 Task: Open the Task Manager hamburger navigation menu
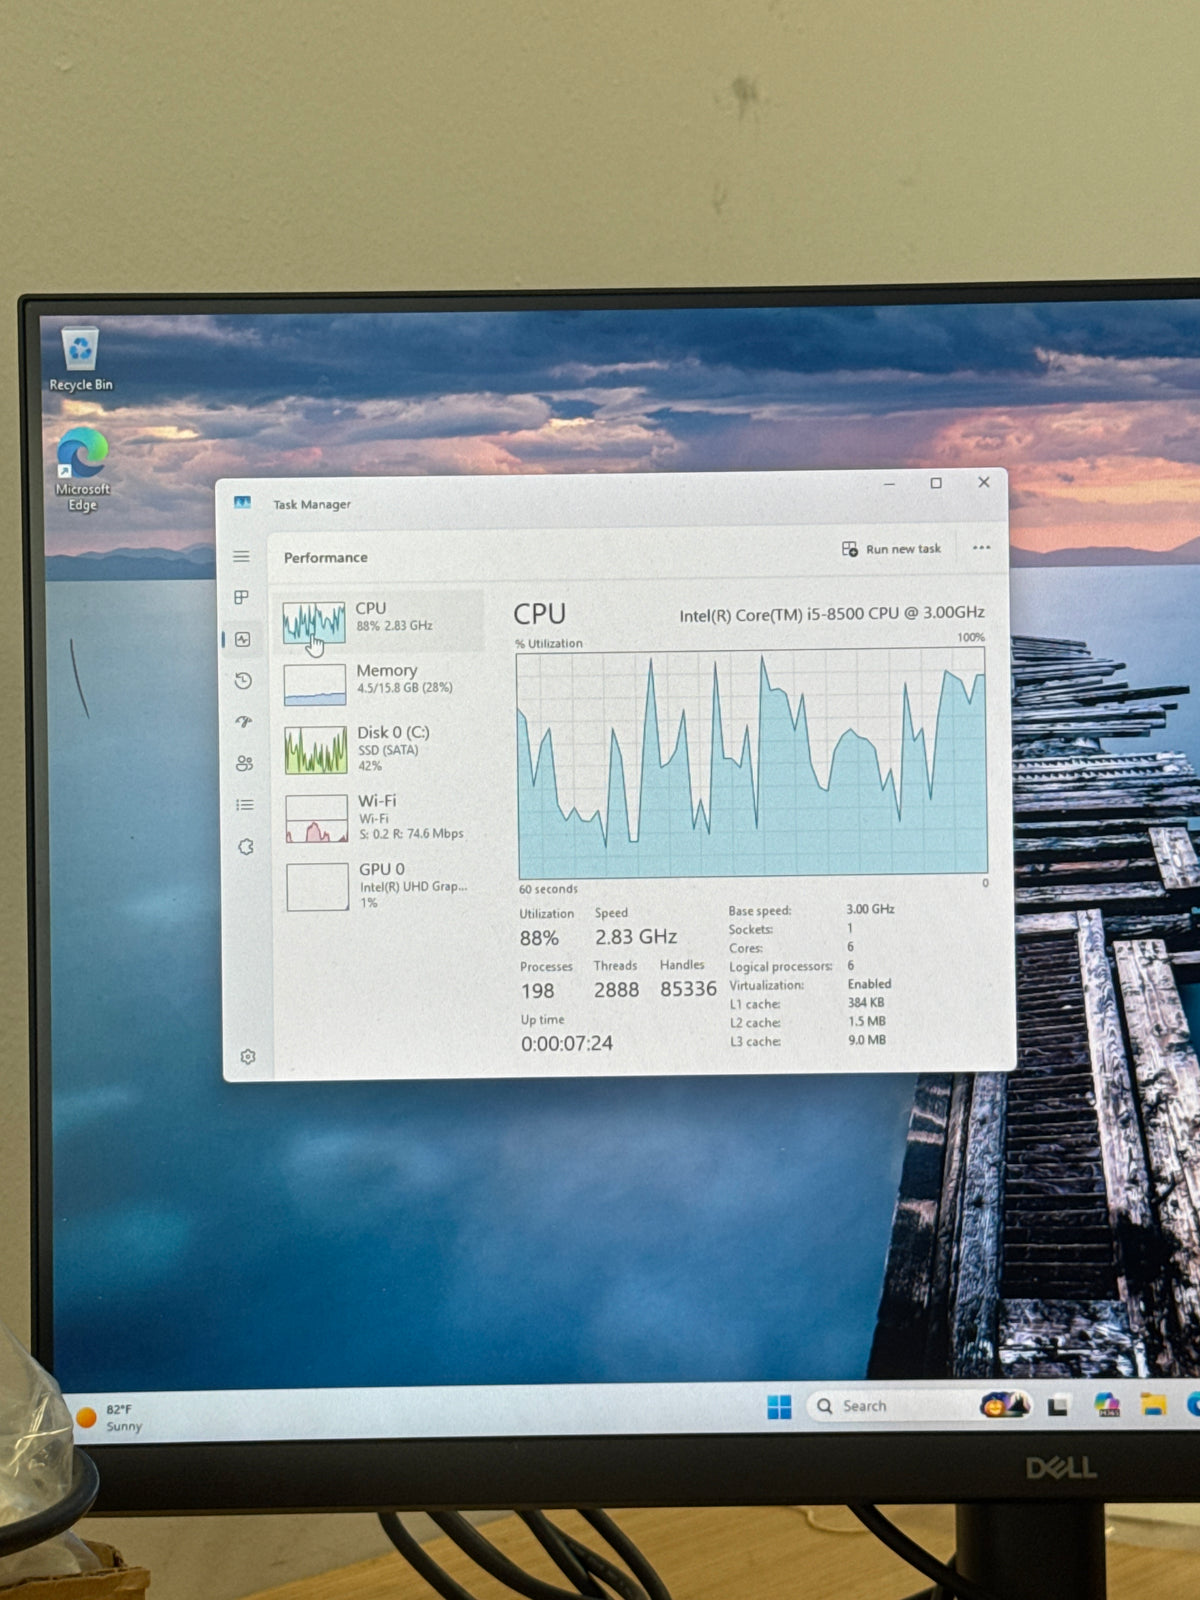(241, 556)
